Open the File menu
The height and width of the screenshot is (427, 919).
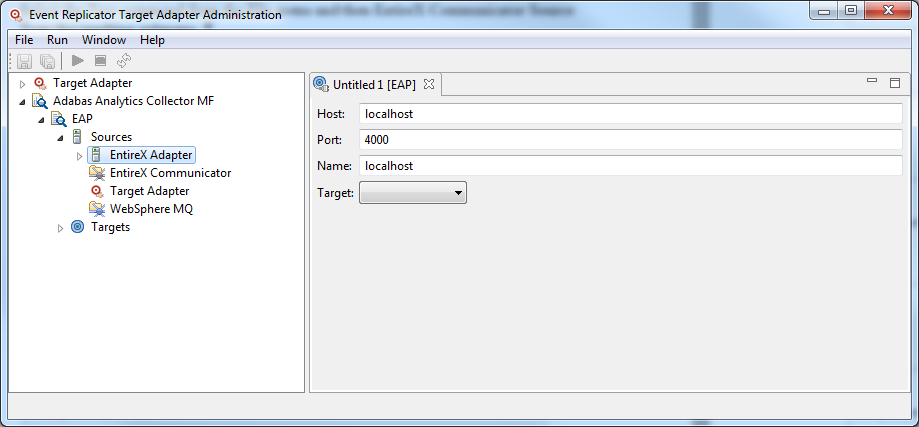(24, 40)
